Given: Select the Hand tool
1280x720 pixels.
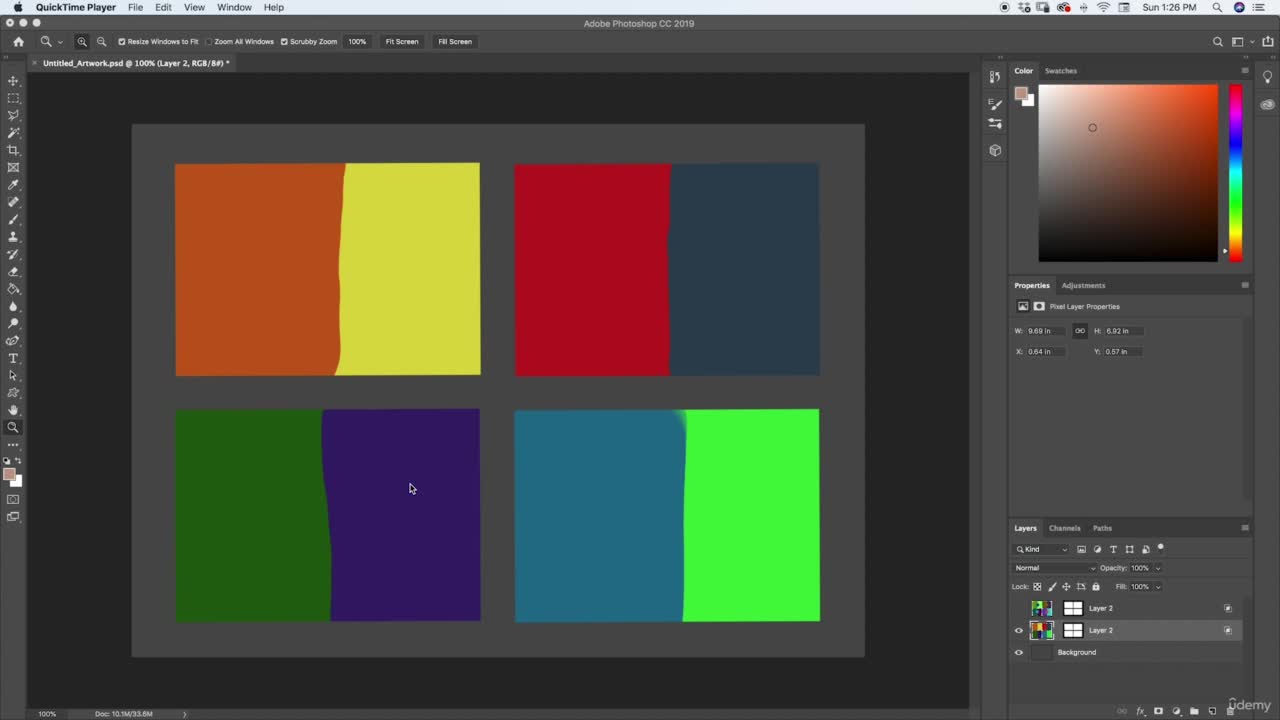Looking at the screenshot, I should pos(13,410).
